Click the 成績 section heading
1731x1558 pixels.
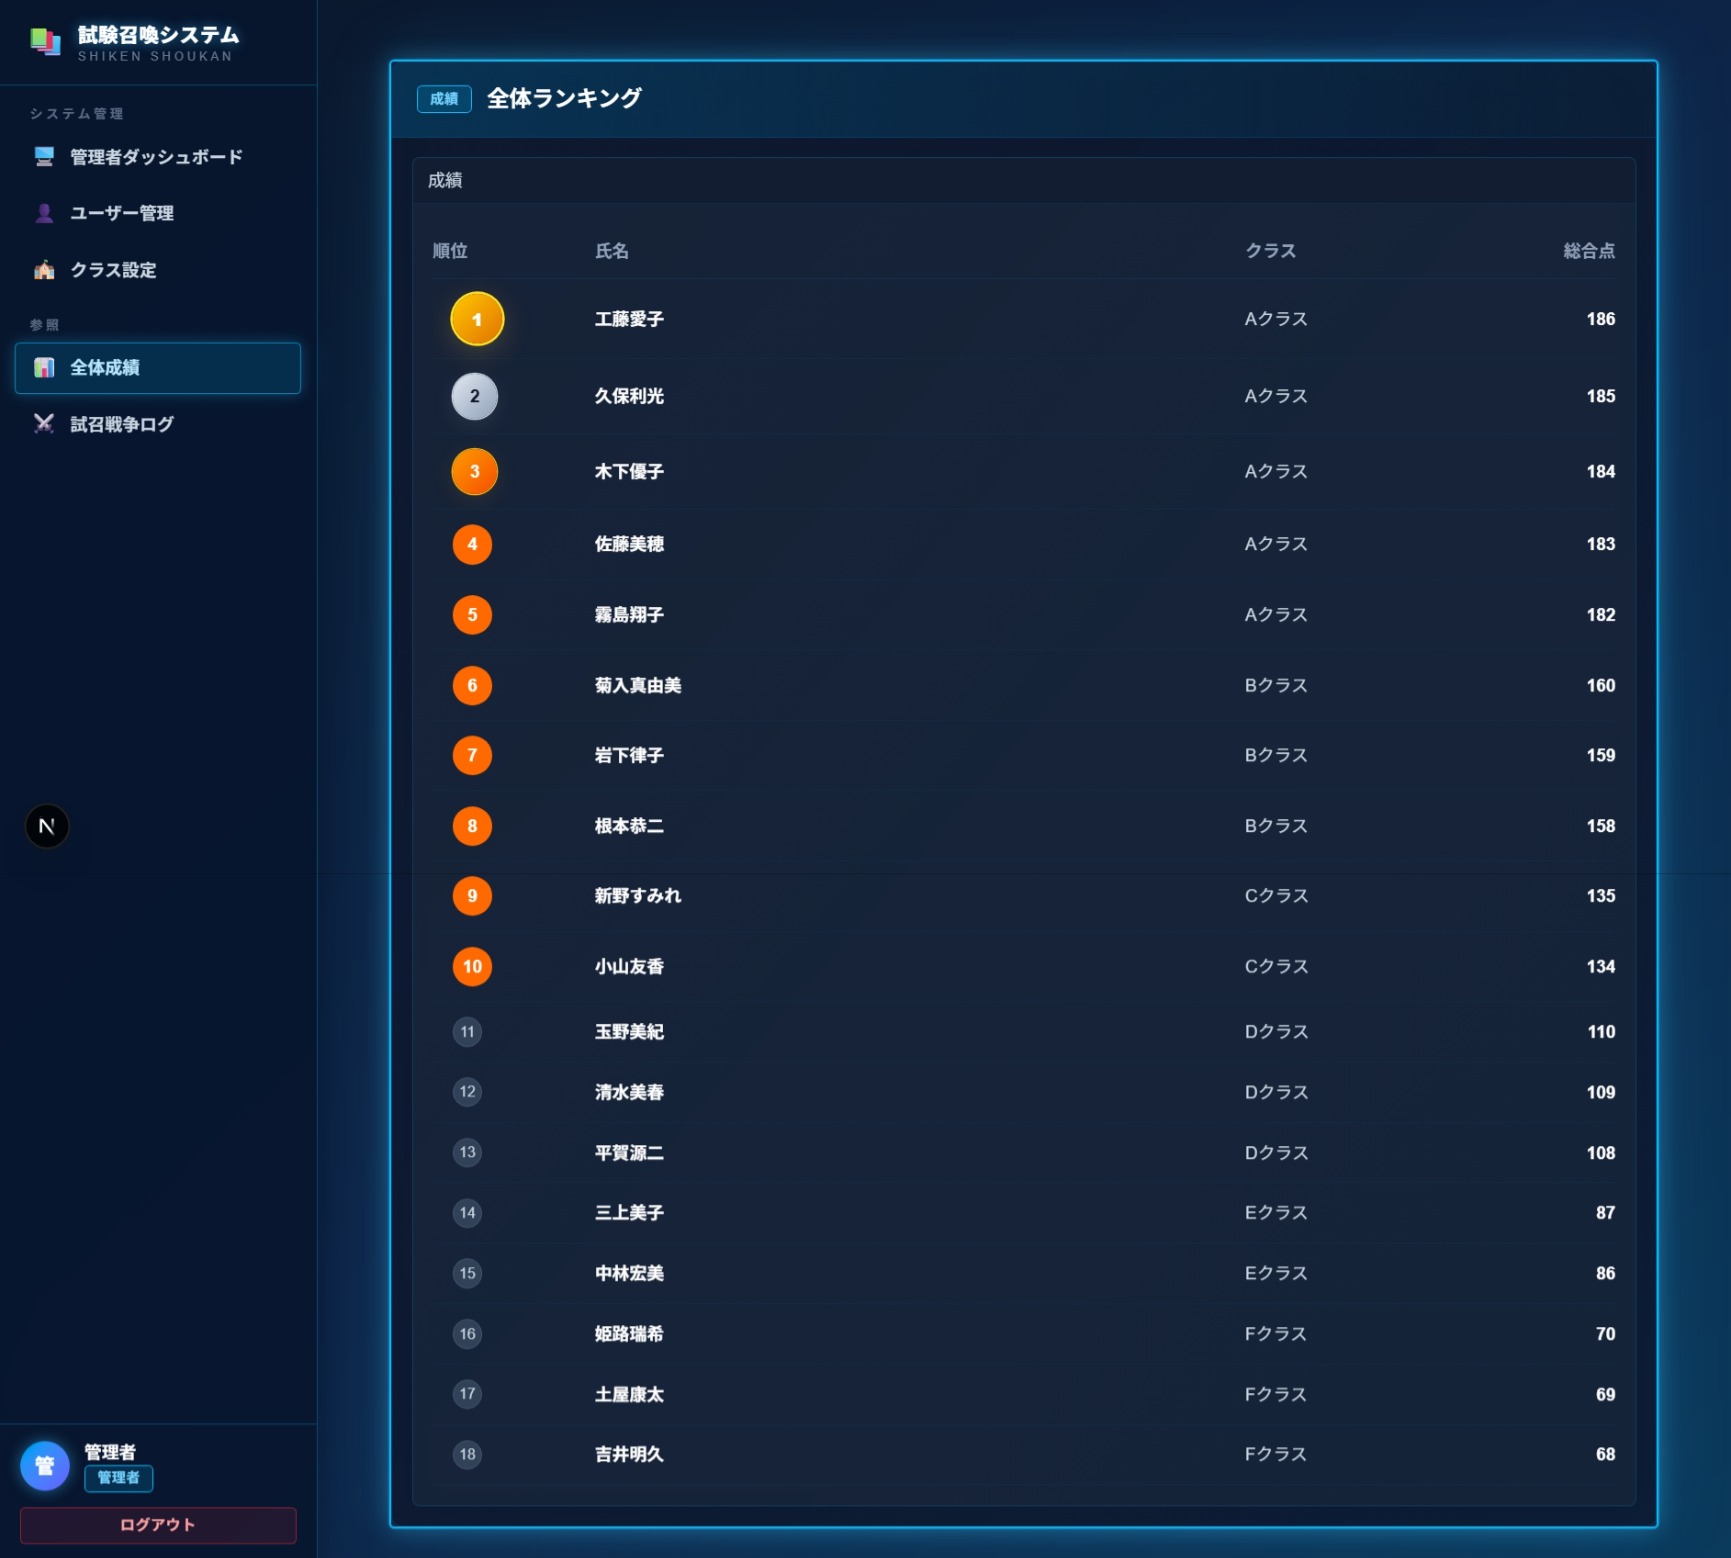445,181
